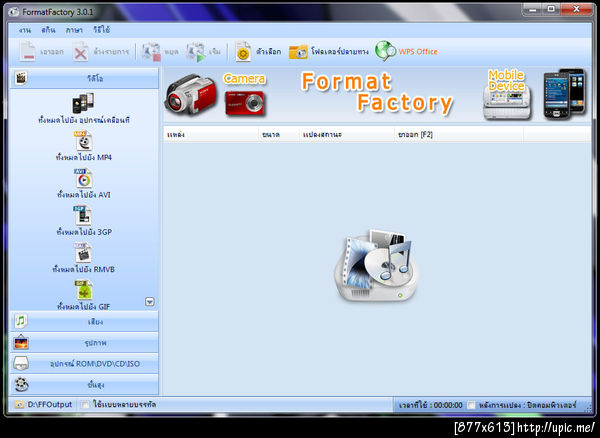Click the white Mobile Device gadget banner image
This screenshot has width=600, height=438.
point(507,103)
